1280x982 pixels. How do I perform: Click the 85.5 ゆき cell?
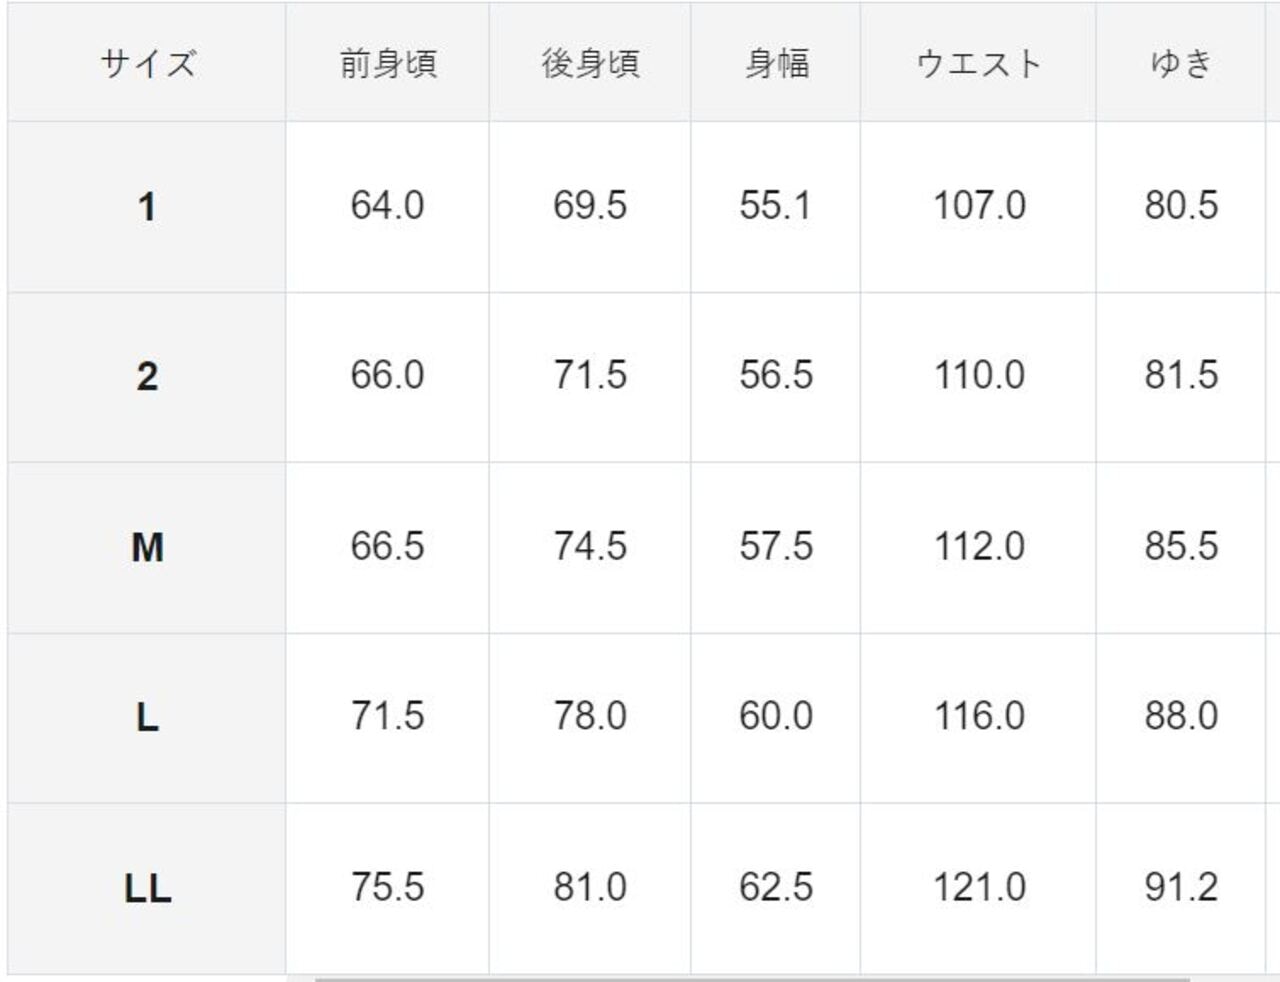click(x=1181, y=546)
